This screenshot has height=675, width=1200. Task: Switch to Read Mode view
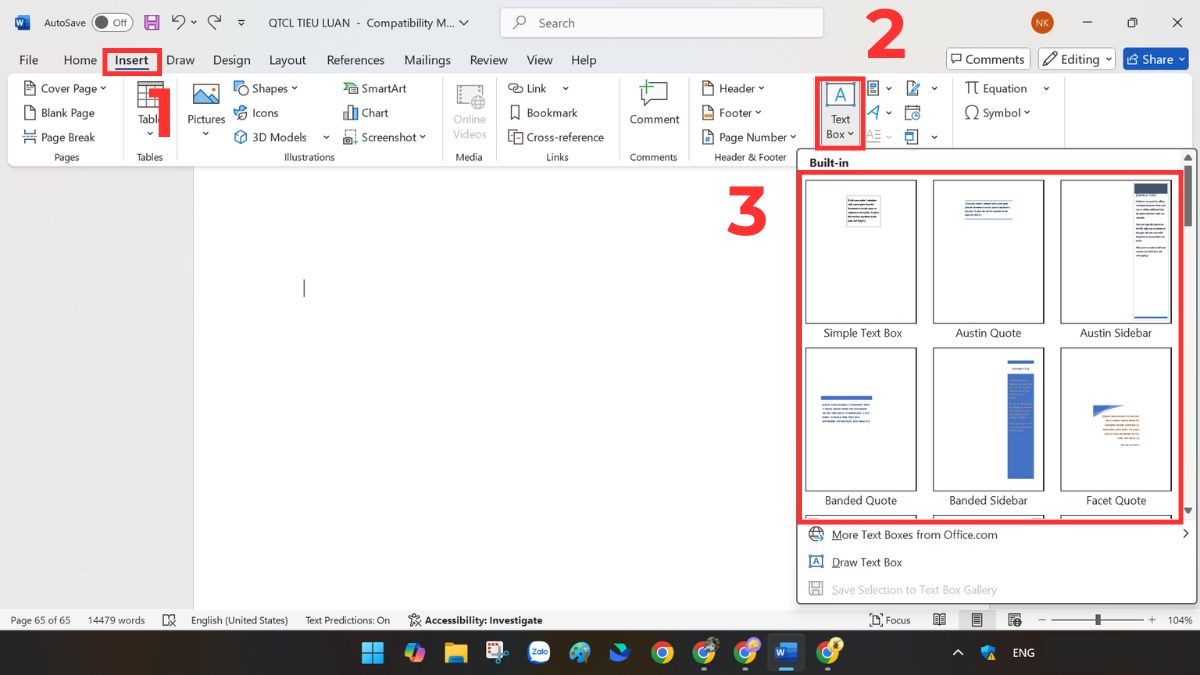point(939,620)
